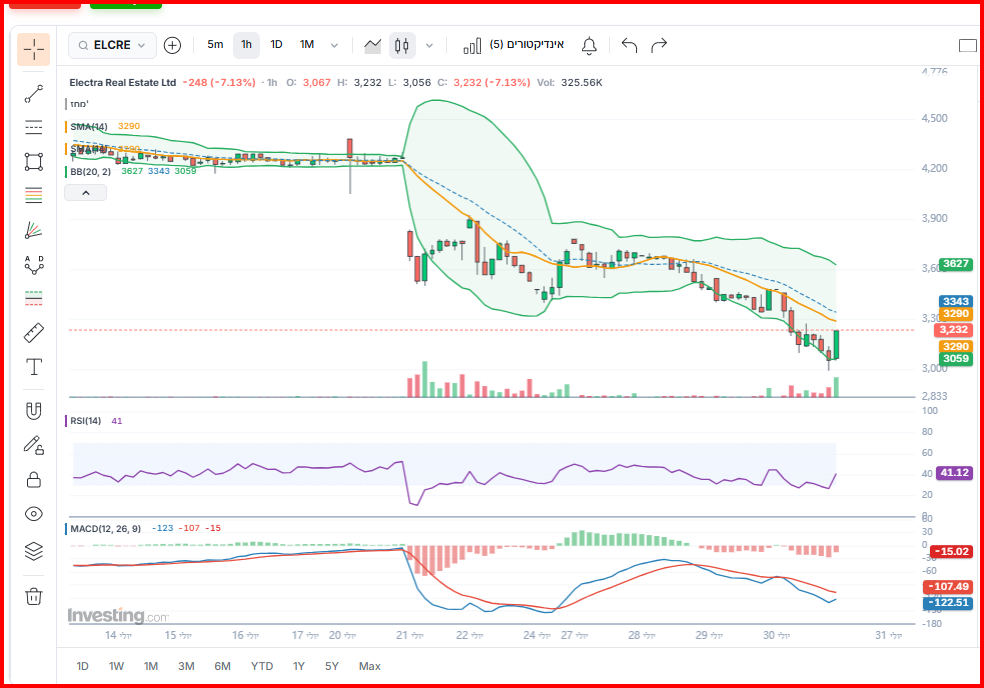
Task: Set range to 3M
Action: click(x=186, y=666)
